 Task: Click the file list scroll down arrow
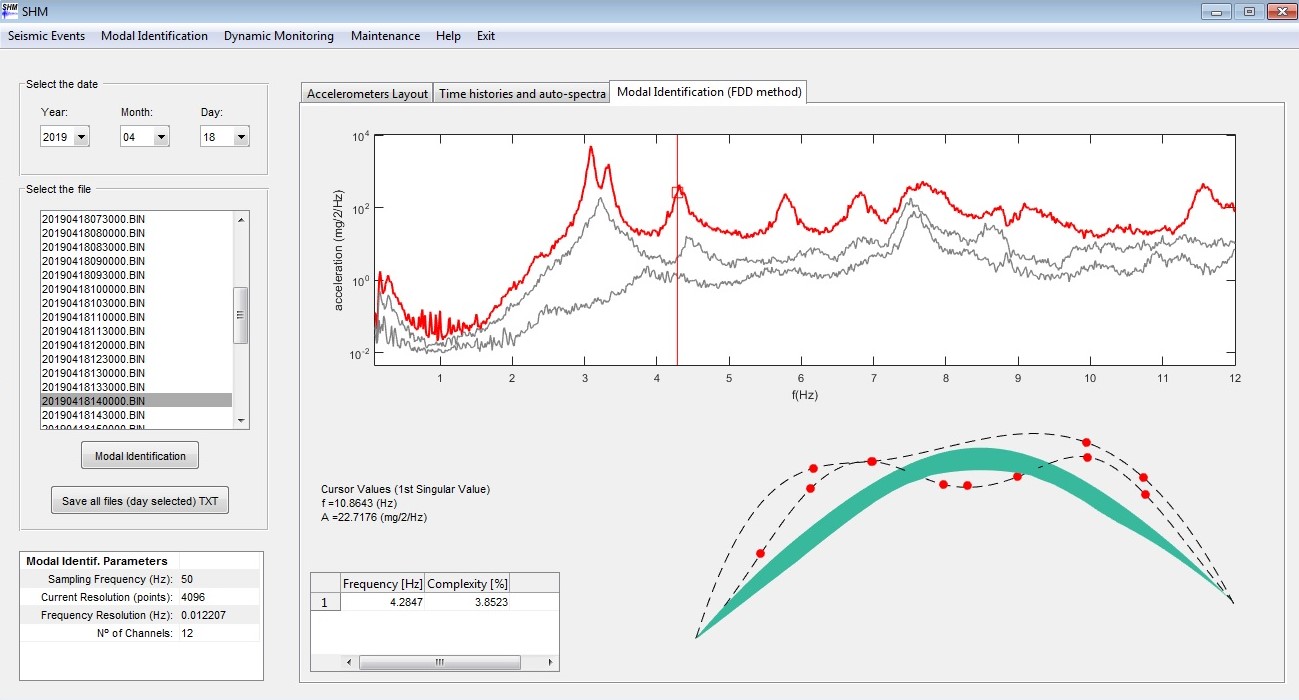(x=240, y=421)
